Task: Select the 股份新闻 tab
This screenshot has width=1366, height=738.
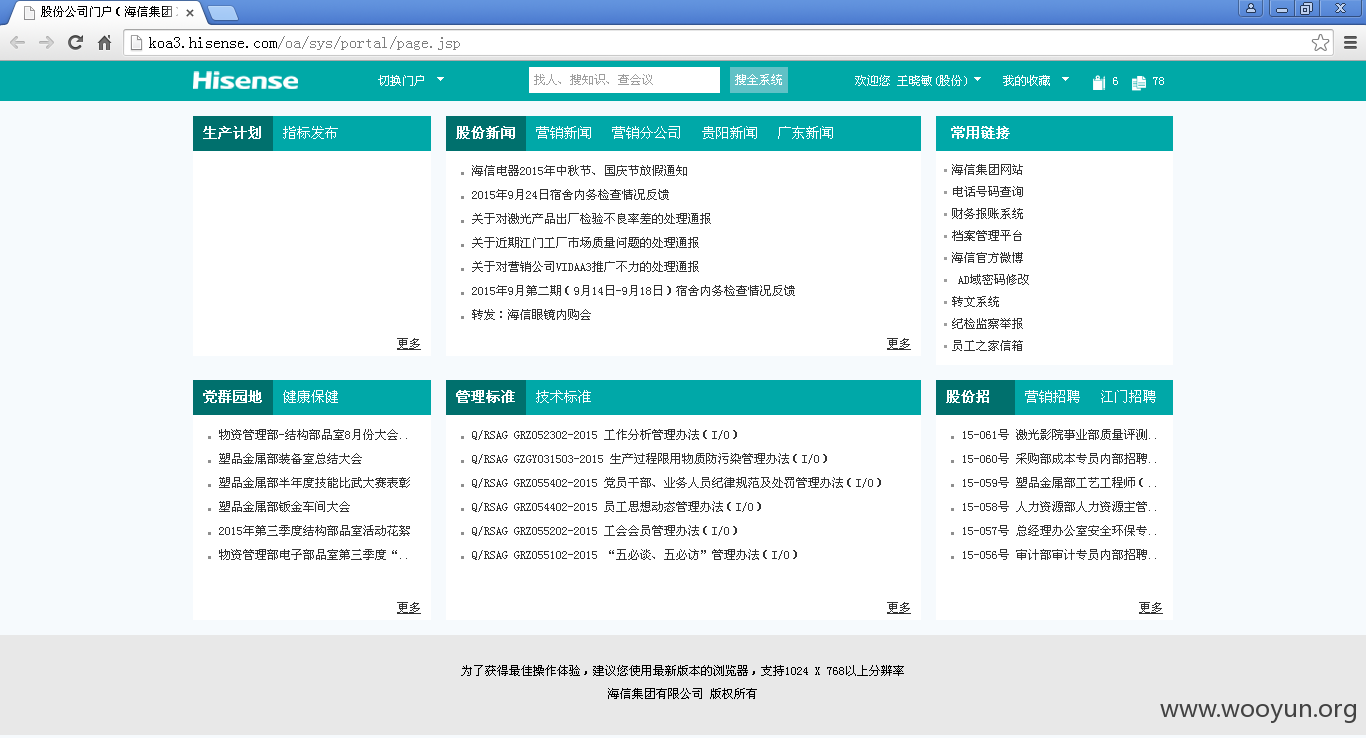Action: coord(485,133)
